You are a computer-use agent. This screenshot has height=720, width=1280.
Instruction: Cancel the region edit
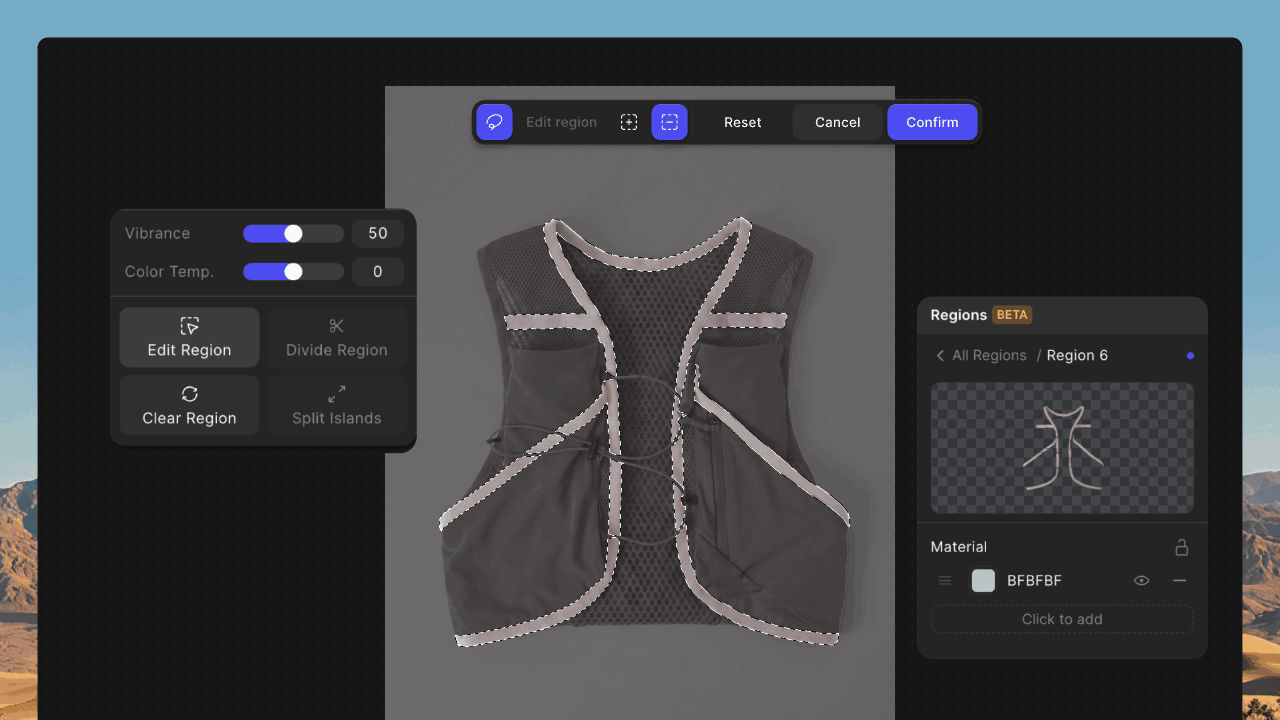click(x=837, y=122)
